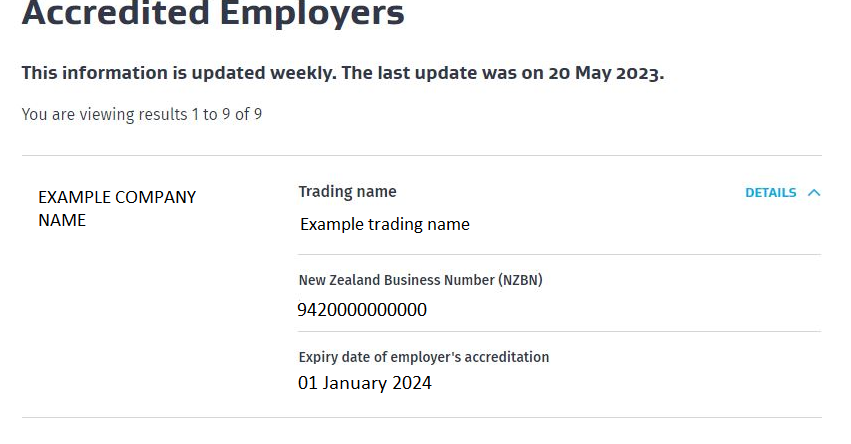Viewport: 851px width, 444px height.
Task: Click the Accredited Employers heading
Action: click(213, 14)
